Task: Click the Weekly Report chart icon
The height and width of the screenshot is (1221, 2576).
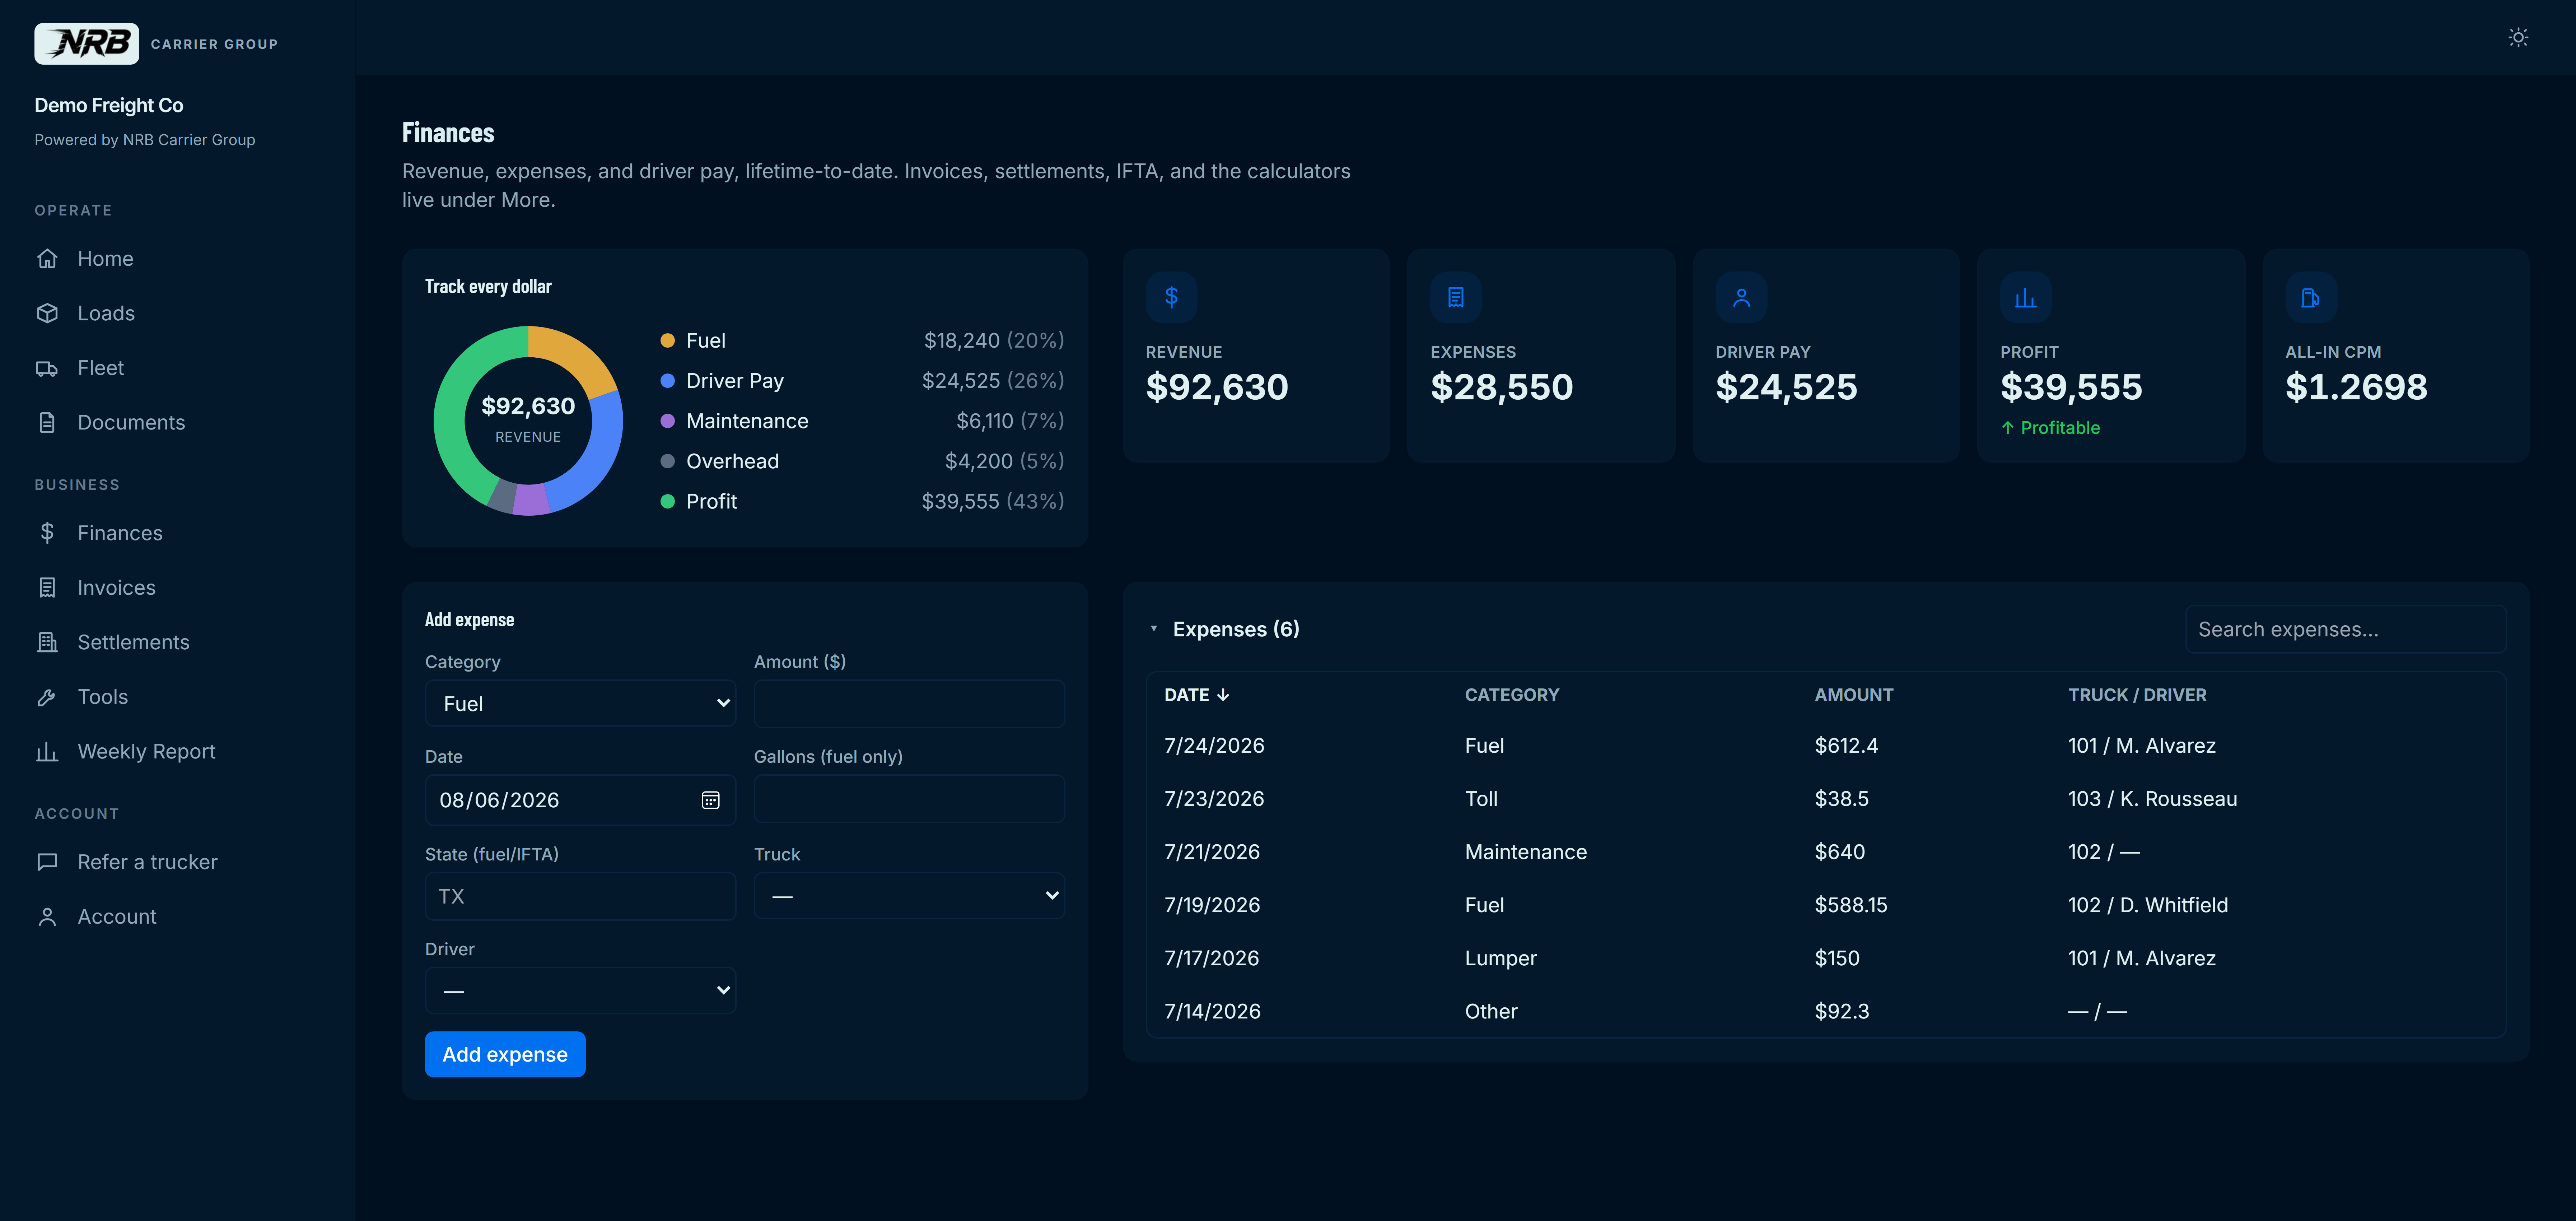Action: point(47,752)
